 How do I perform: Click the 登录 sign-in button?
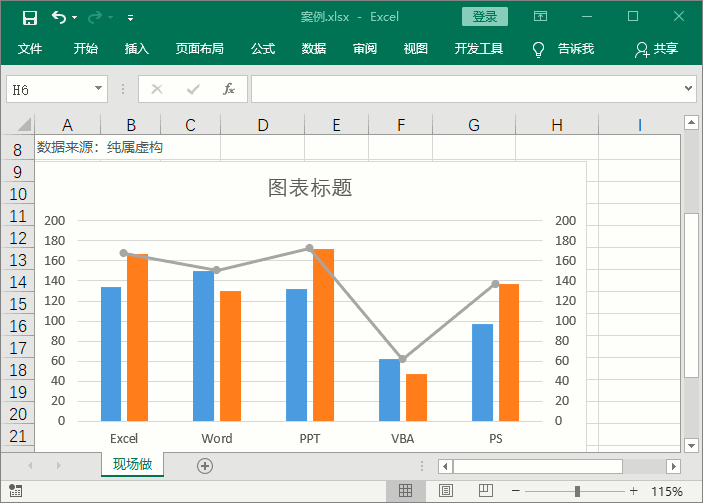coord(485,17)
